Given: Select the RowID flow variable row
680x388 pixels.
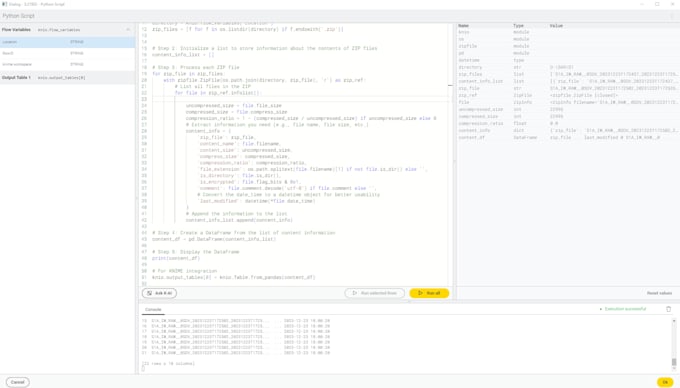Looking at the screenshot, I should click(68, 53).
